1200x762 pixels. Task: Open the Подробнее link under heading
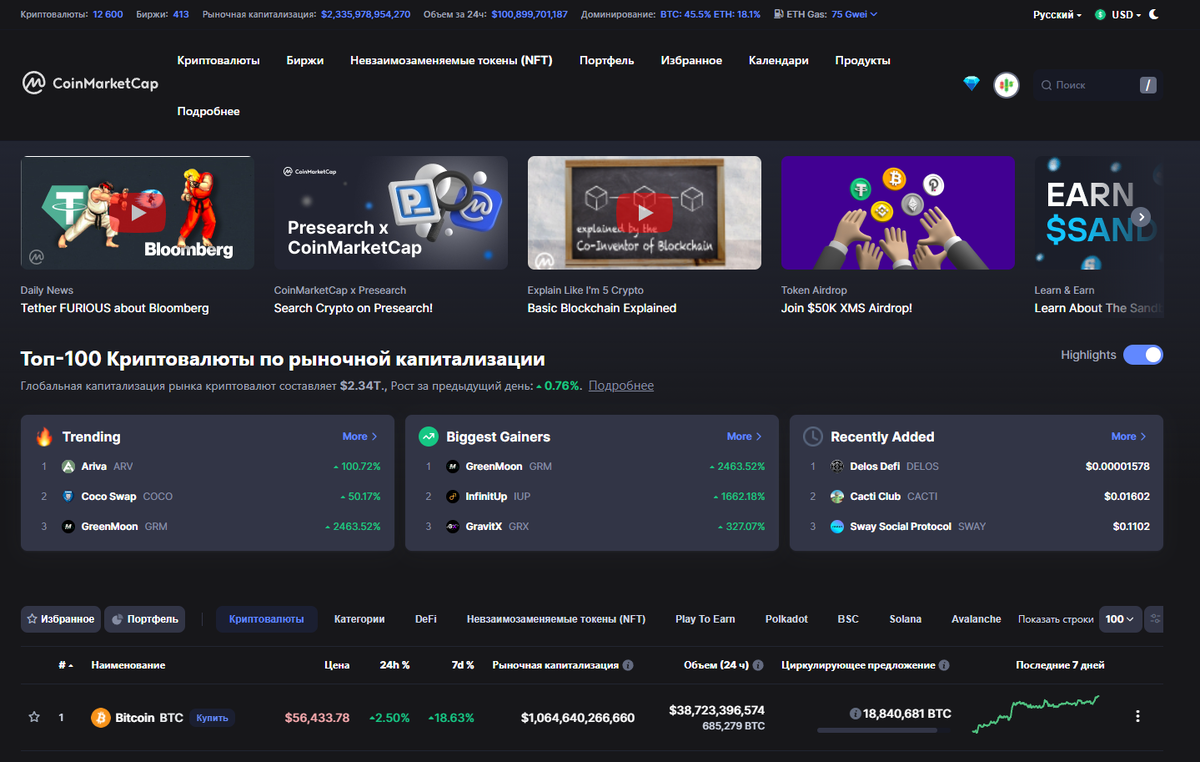[621, 386]
